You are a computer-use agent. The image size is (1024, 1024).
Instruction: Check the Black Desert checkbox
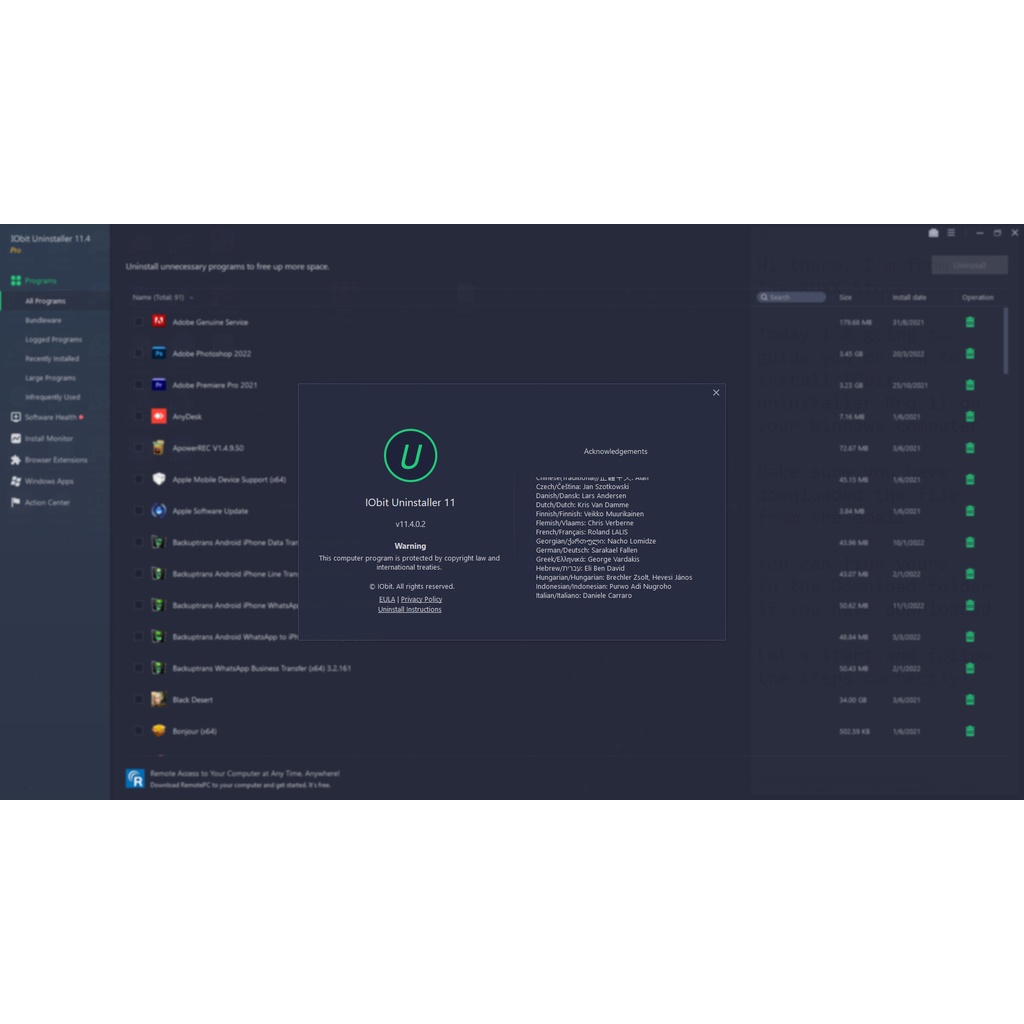coord(138,699)
